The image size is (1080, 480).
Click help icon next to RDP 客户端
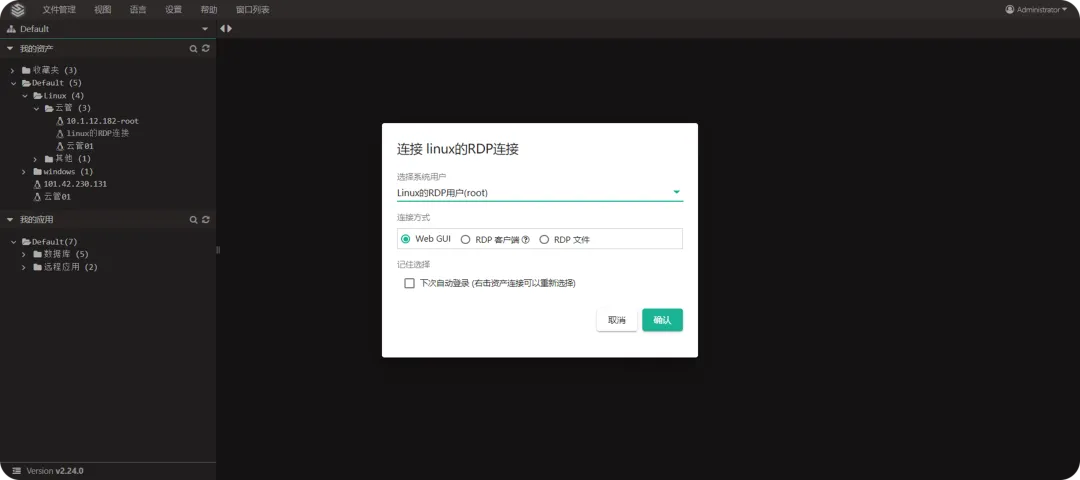pyautogui.click(x=526, y=240)
